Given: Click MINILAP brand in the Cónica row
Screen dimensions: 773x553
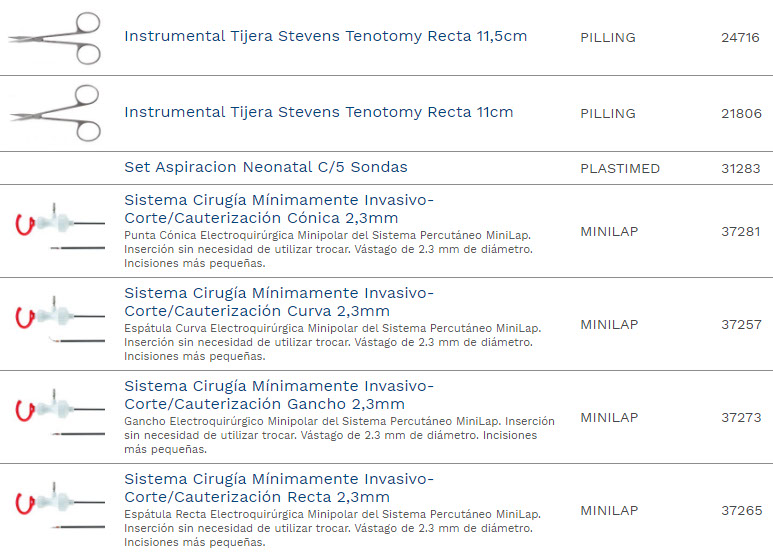Looking at the screenshot, I should (x=609, y=231).
